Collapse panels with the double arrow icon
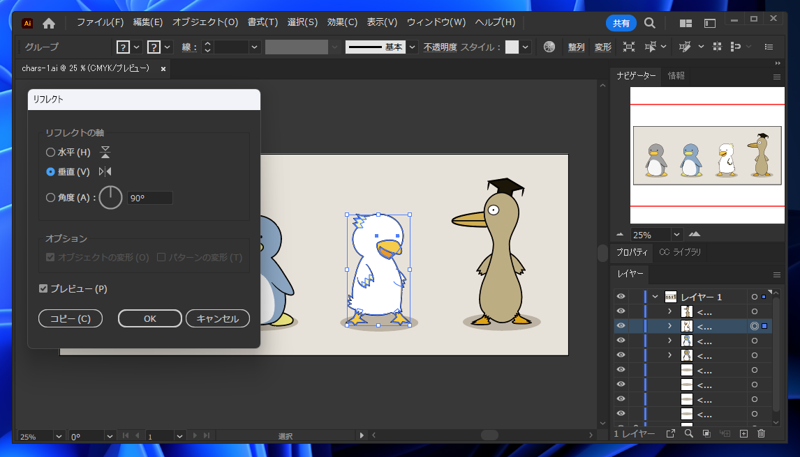 [x=778, y=63]
